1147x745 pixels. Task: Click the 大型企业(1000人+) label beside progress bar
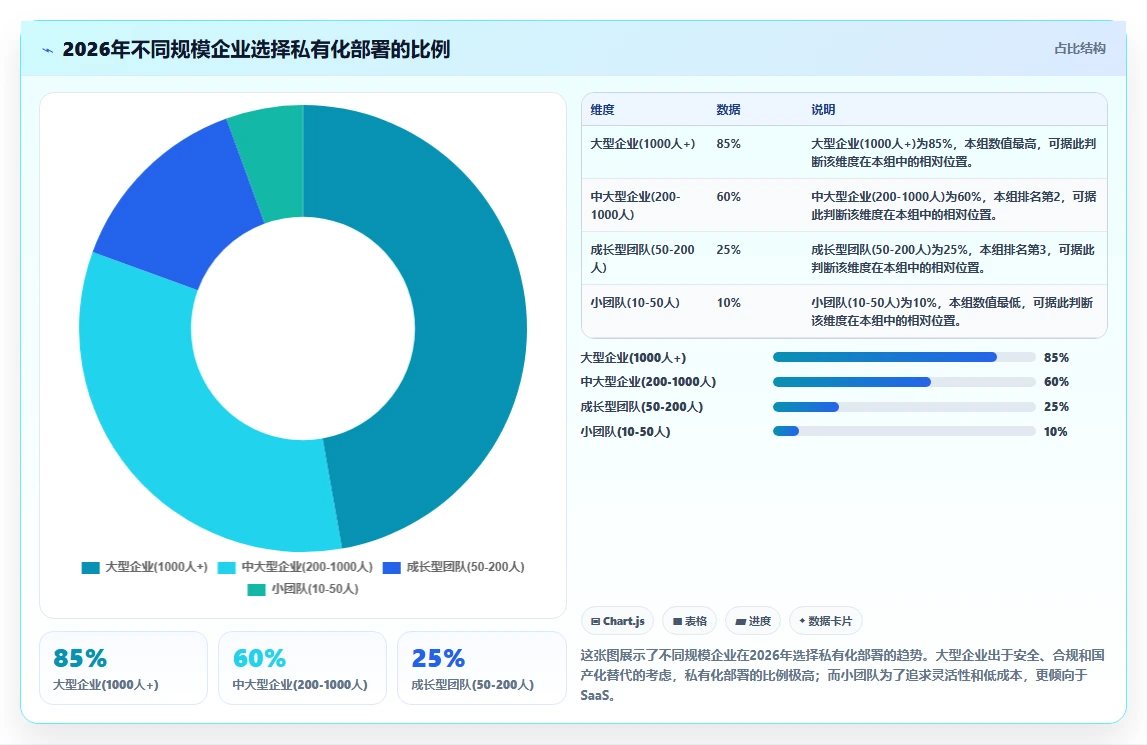[633, 358]
